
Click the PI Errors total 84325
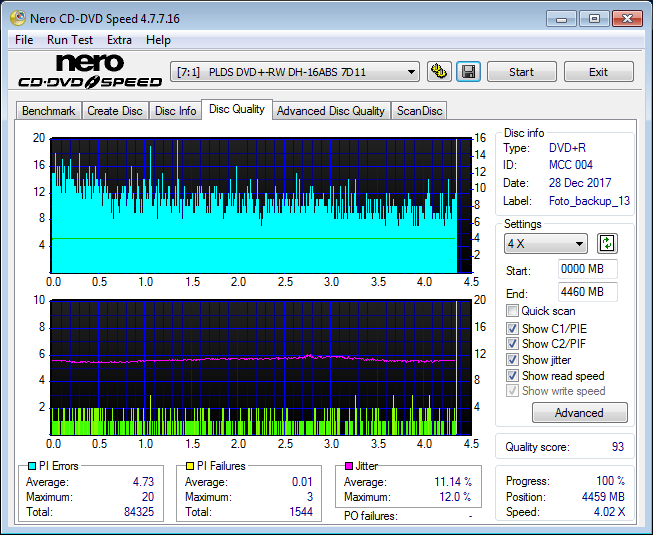coord(139,512)
